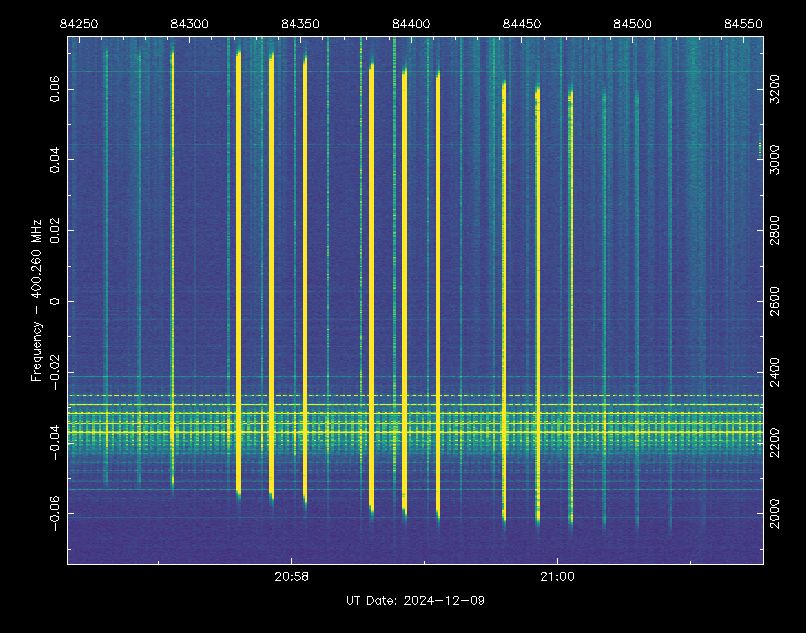Click the 20:58 time label

(291, 577)
